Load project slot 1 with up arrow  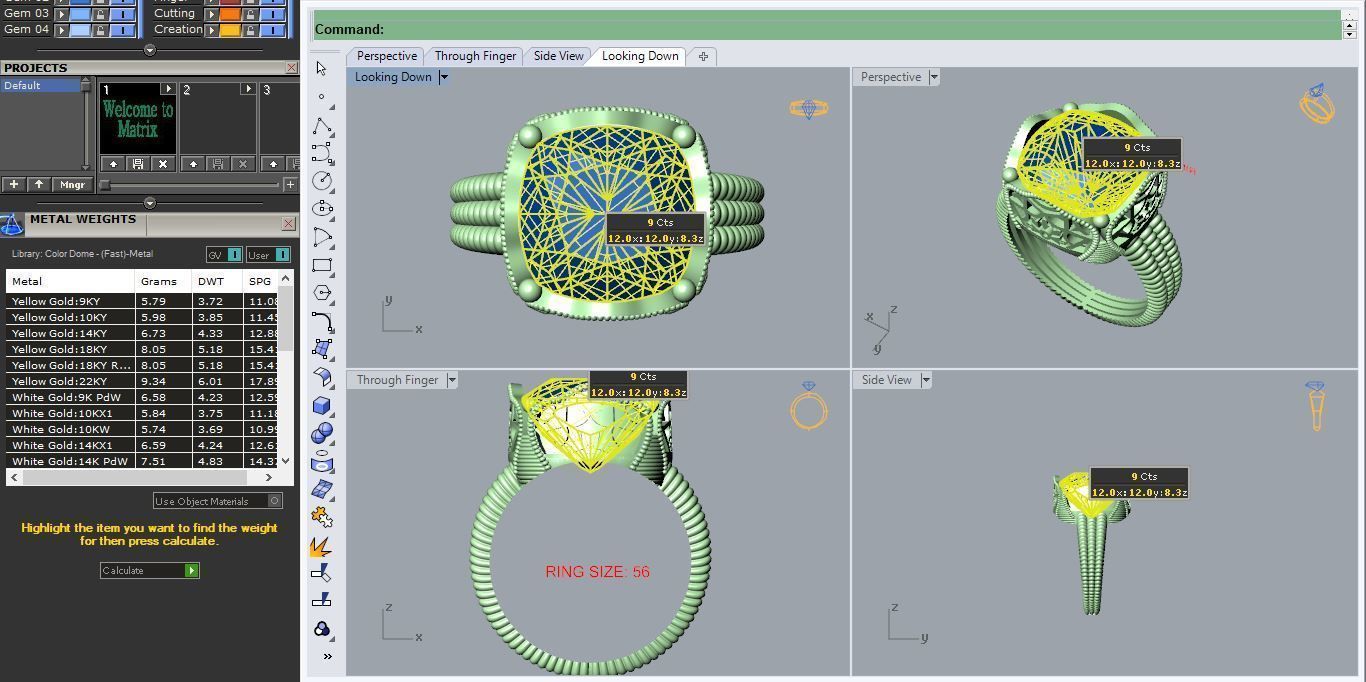click(x=113, y=164)
